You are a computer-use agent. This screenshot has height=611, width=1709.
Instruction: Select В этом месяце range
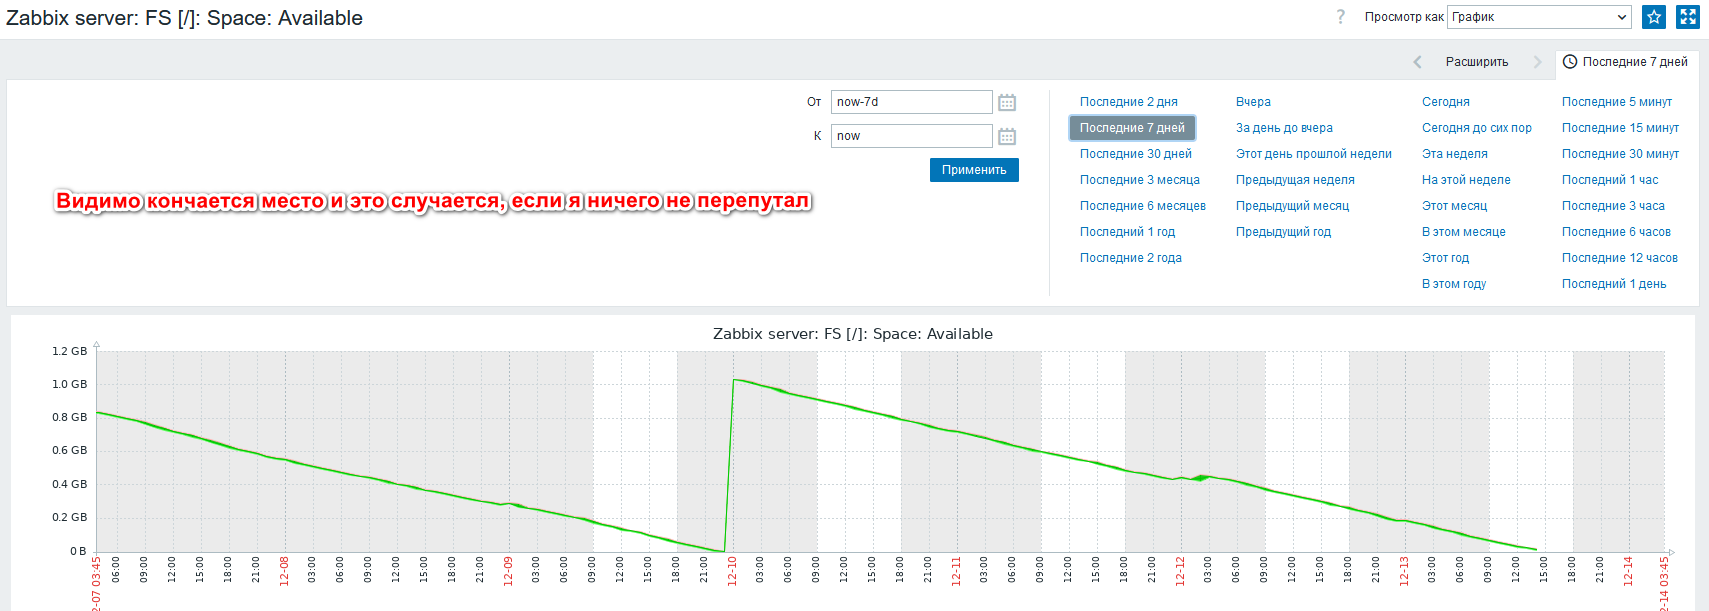tap(1463, 232)
